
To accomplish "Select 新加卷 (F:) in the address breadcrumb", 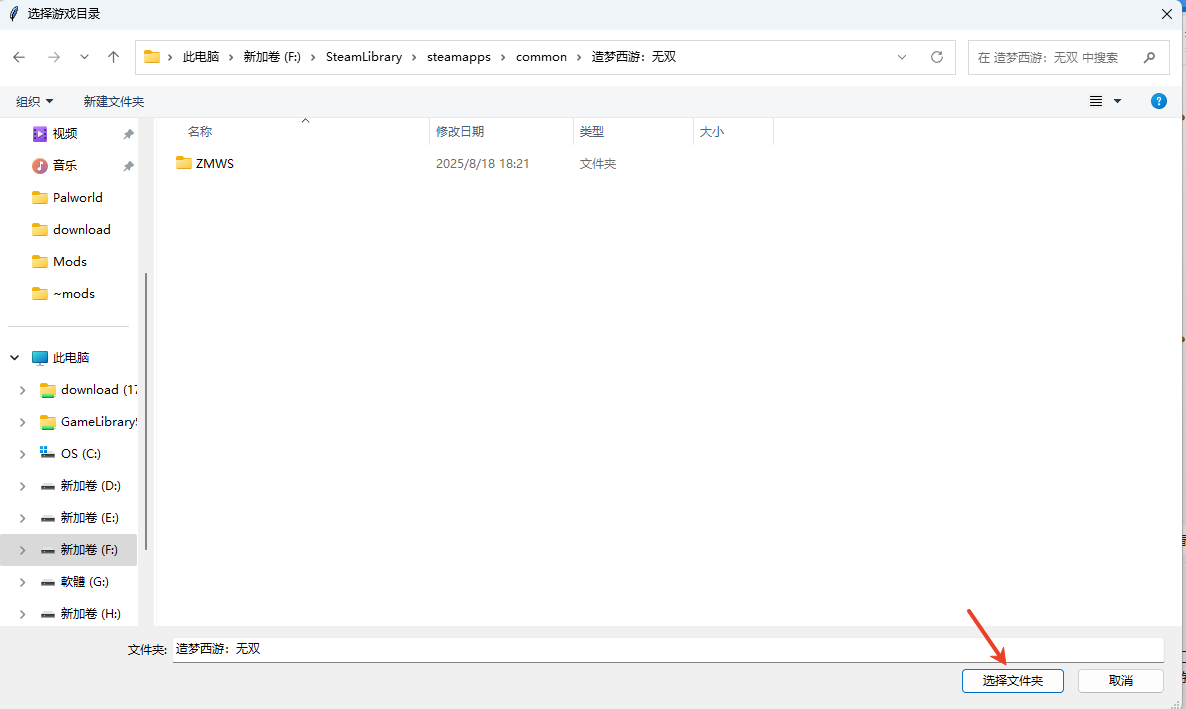I will coord(272,57).
